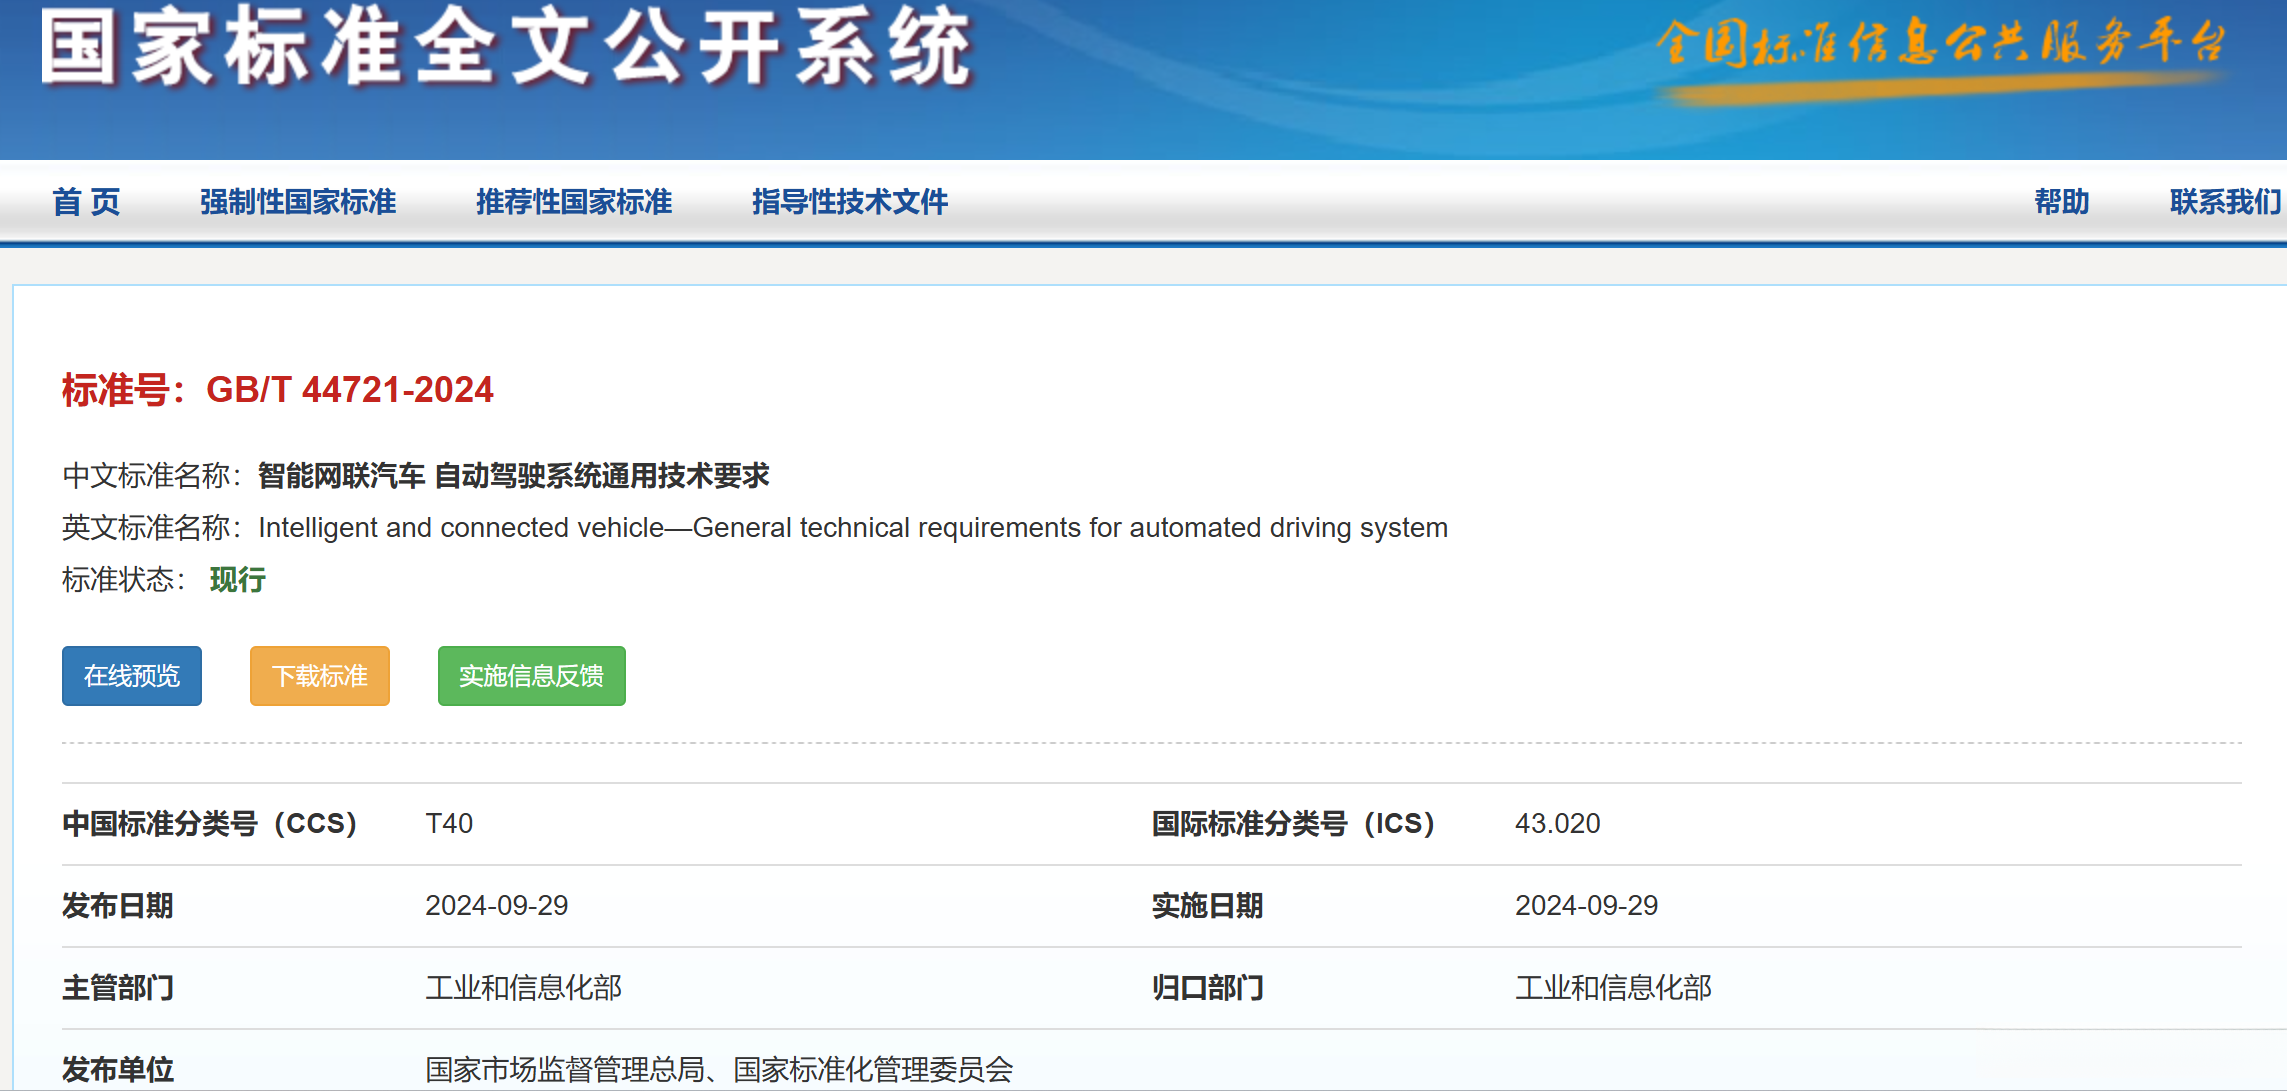Click the 现行 status label
The height and width of the screenshot is (1091, 2287).
(x=238, y=580)
